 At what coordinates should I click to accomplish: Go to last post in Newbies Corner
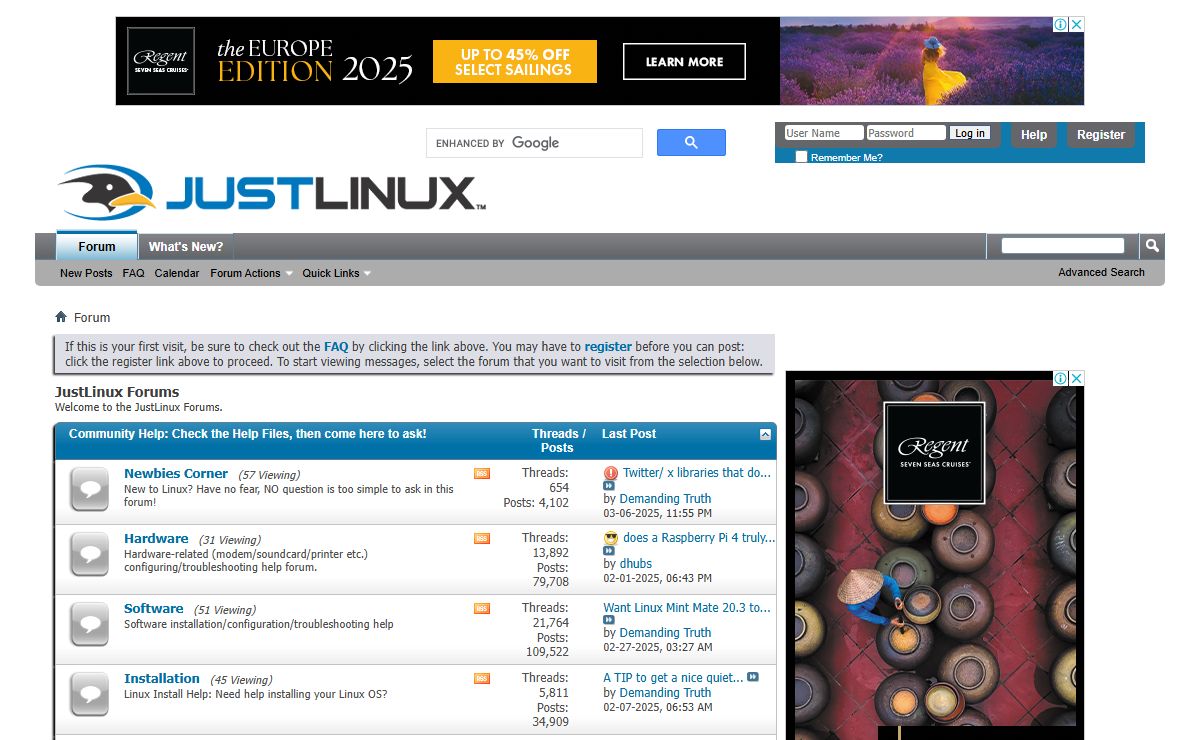(x=609, y=486)
